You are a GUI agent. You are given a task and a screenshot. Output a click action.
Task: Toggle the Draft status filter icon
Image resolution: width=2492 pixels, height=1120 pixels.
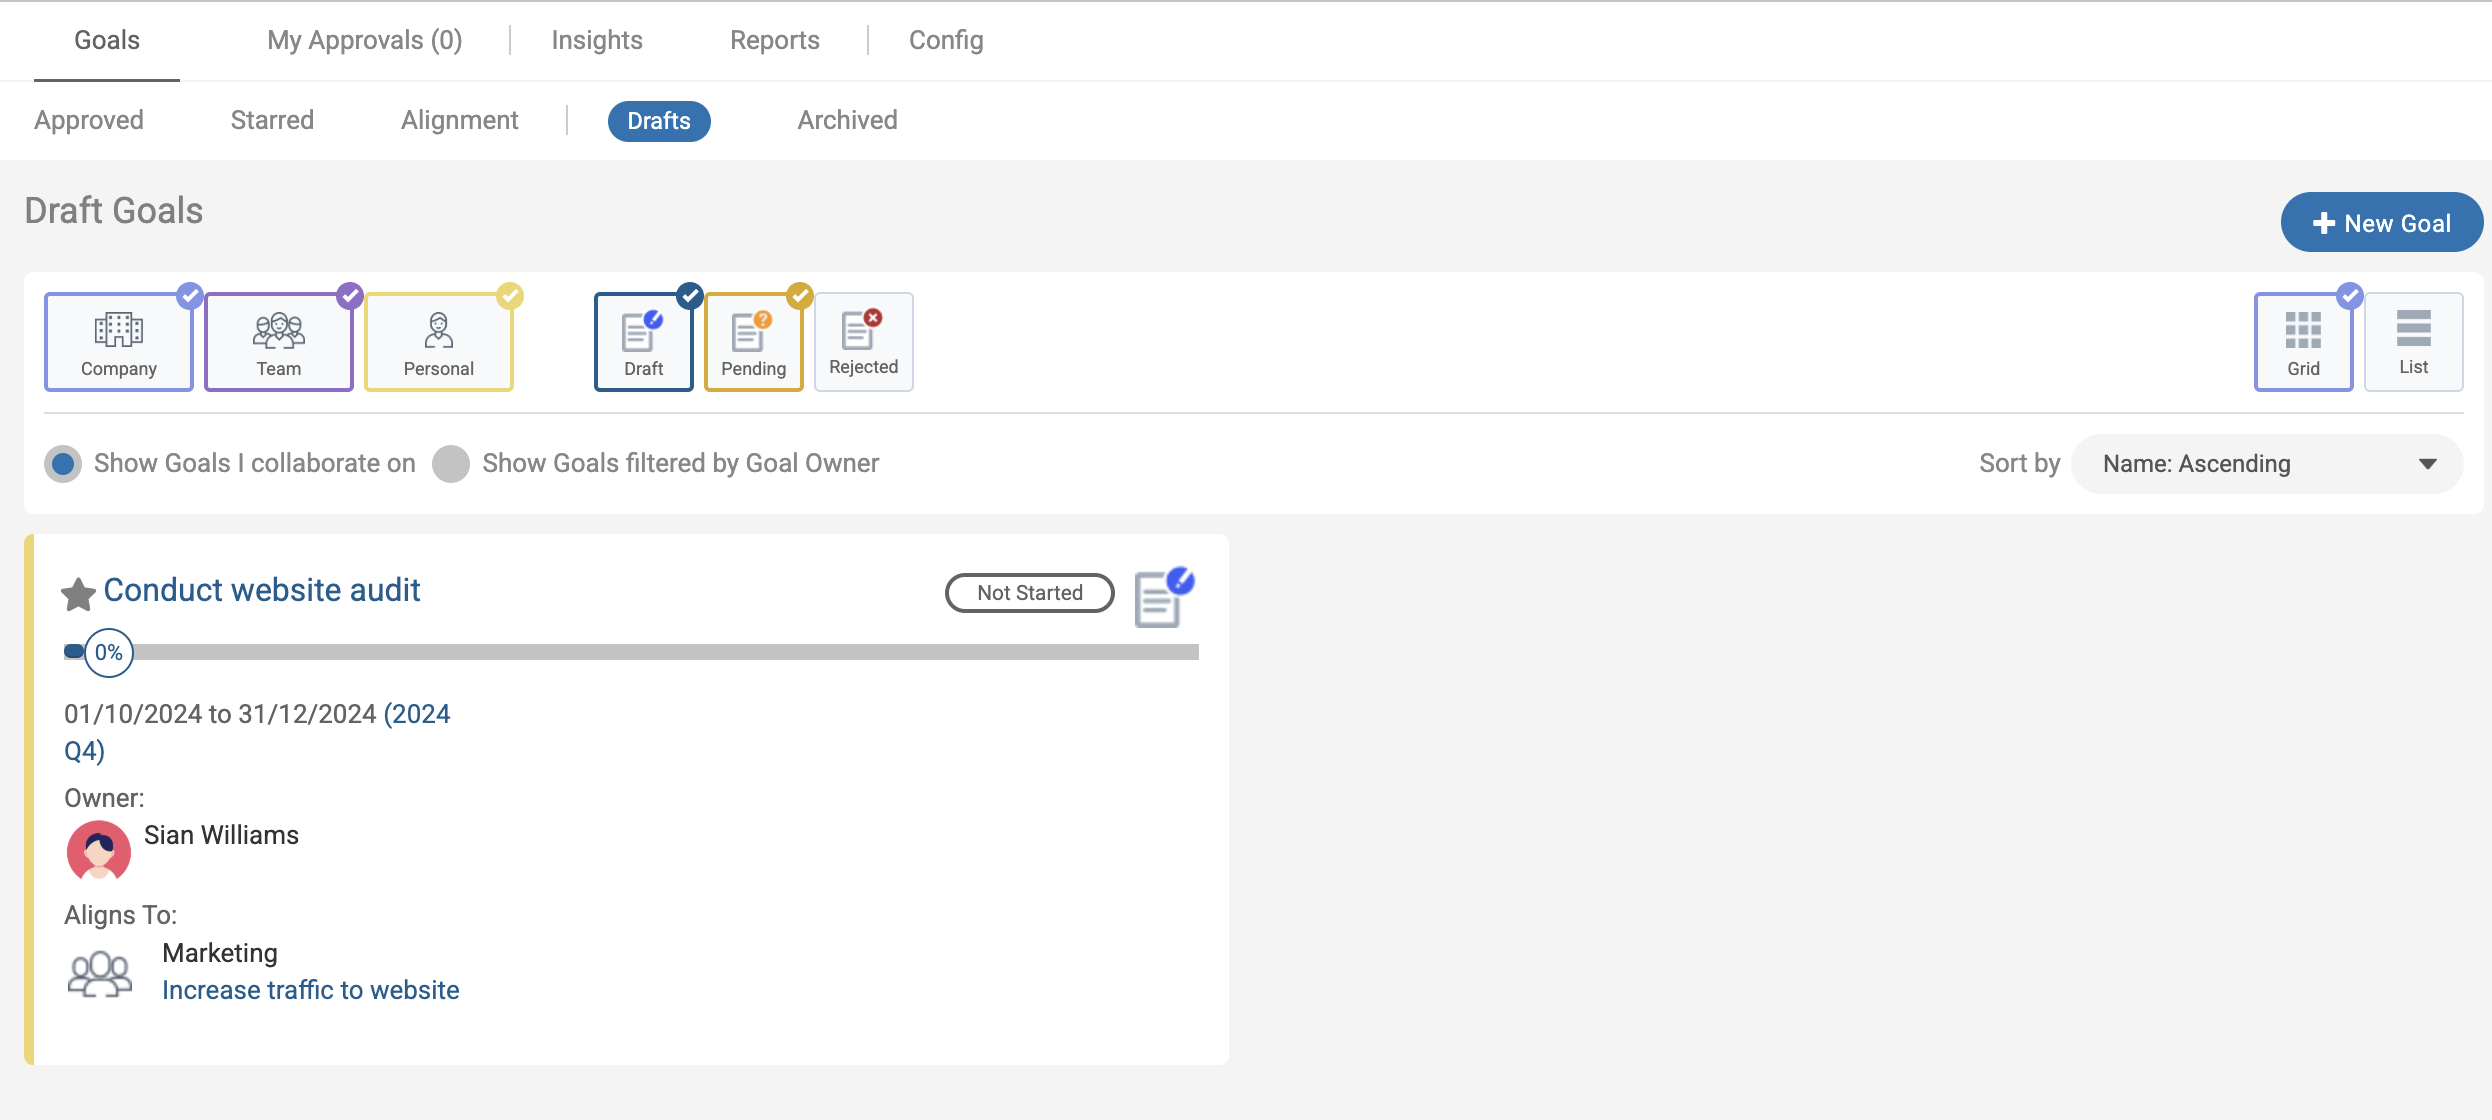click(x=643, y=341)
